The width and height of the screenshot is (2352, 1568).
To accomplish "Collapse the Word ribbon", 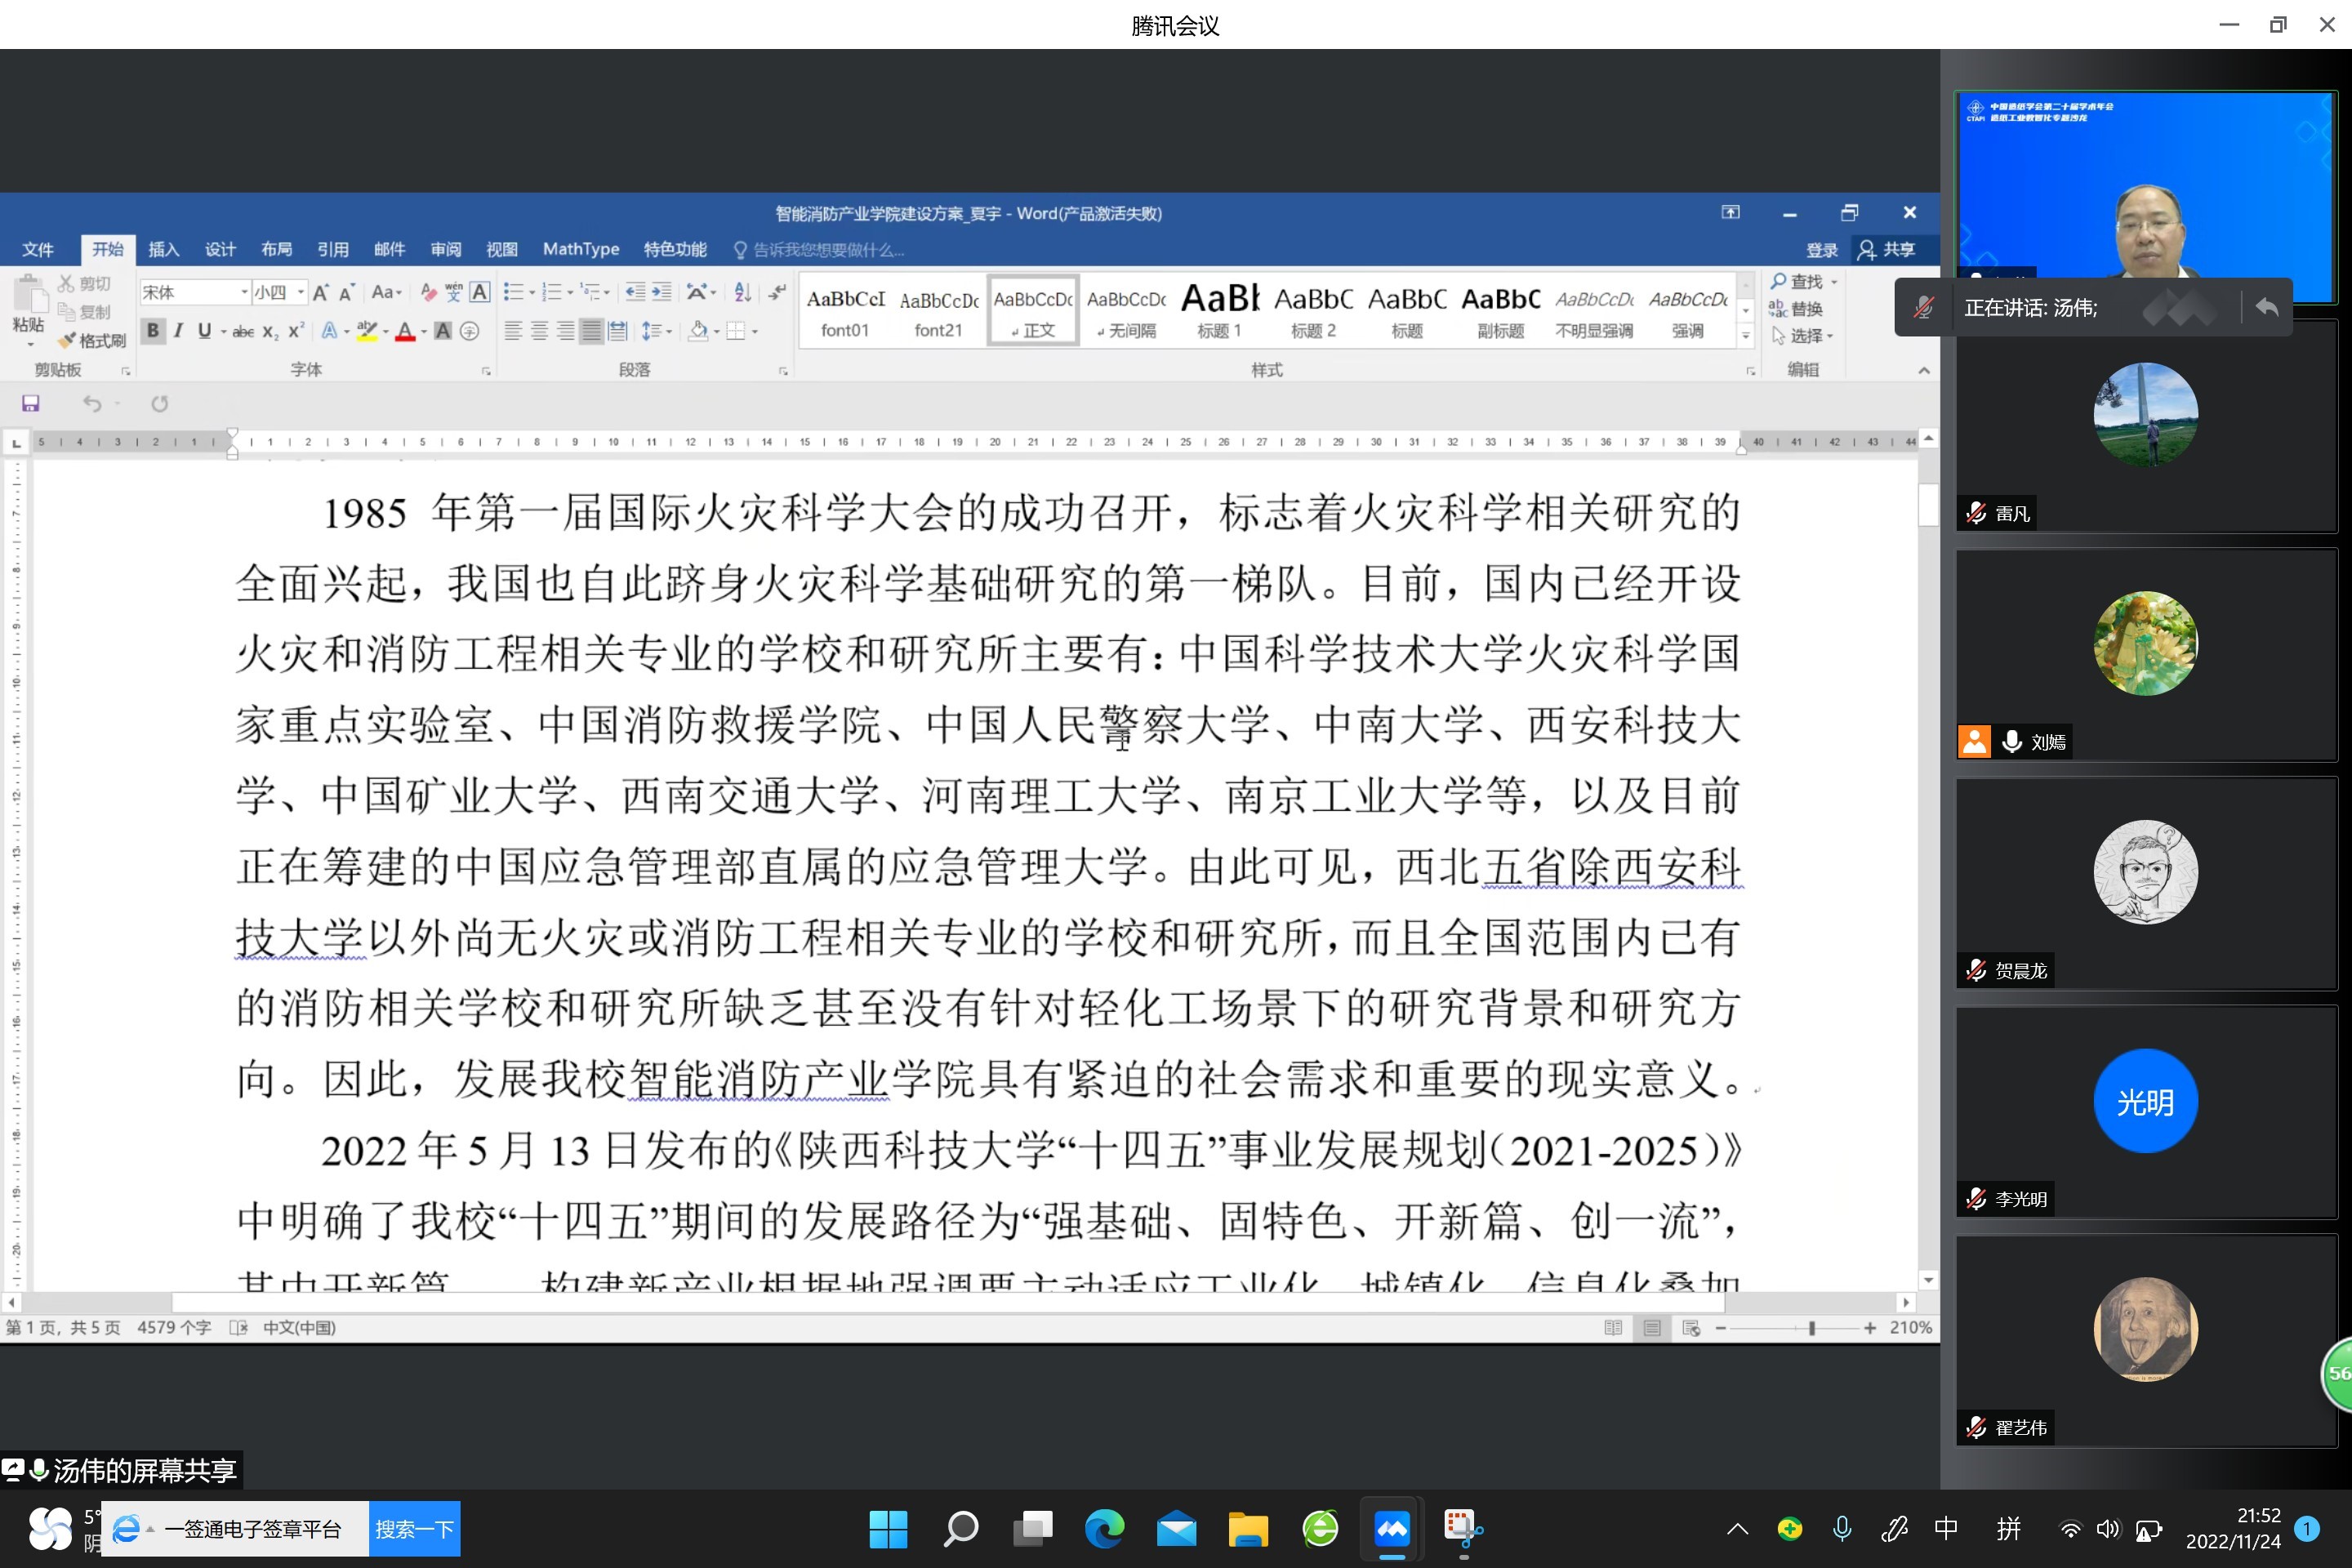I will pos(1923,370).
